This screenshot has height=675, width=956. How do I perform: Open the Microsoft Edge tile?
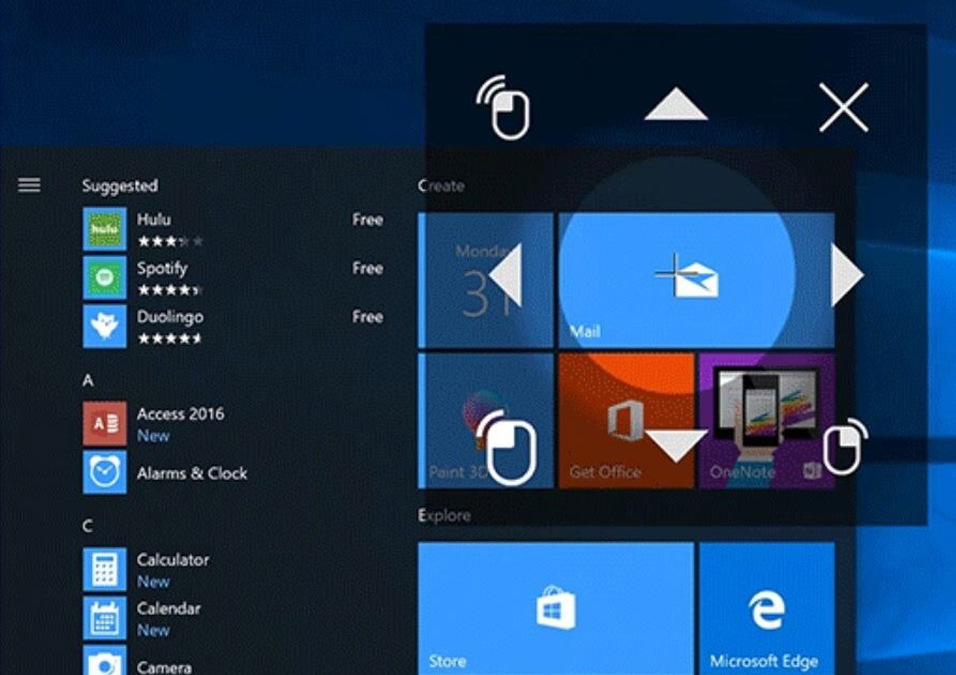(x=767, y=609)
